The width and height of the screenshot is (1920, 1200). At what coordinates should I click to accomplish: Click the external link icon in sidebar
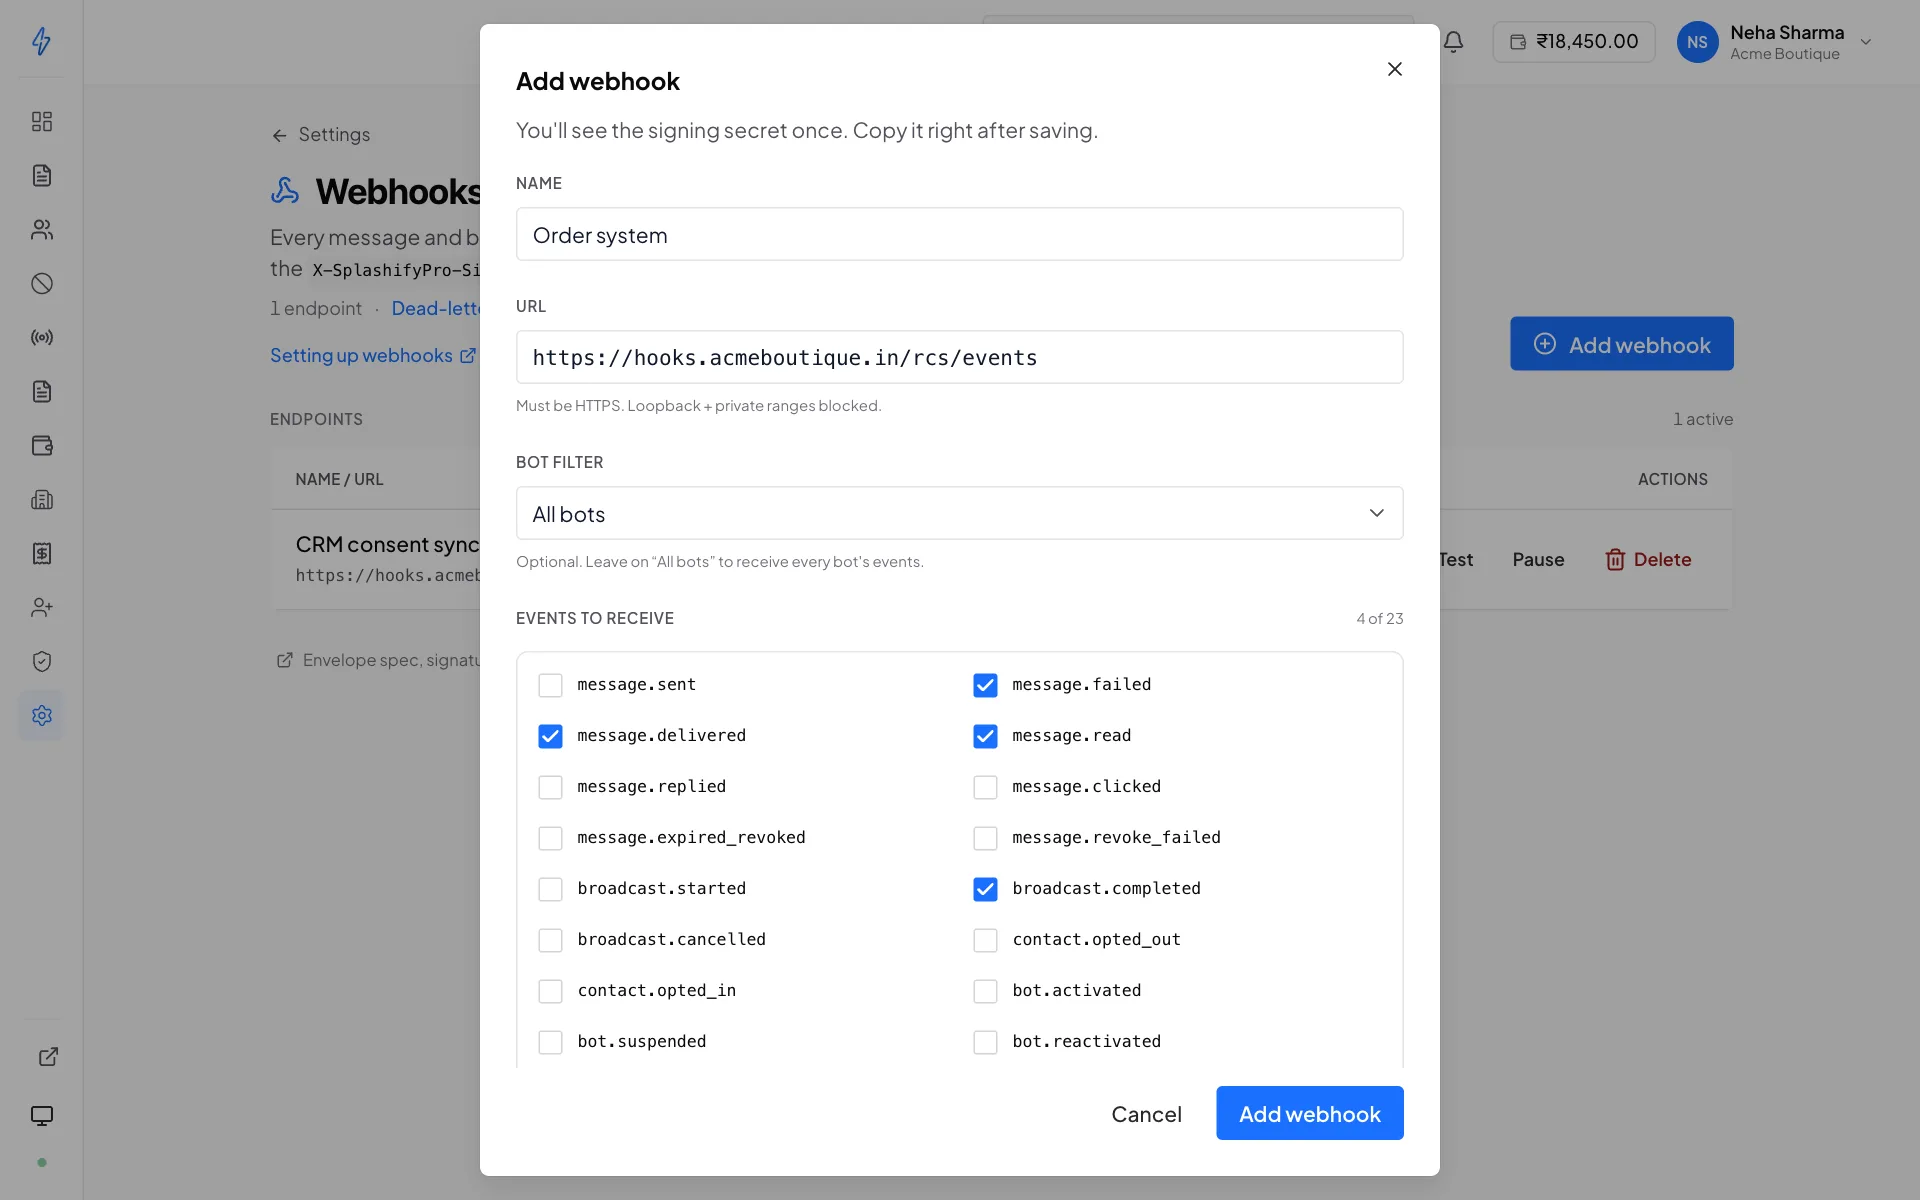tap(48, 1057)
